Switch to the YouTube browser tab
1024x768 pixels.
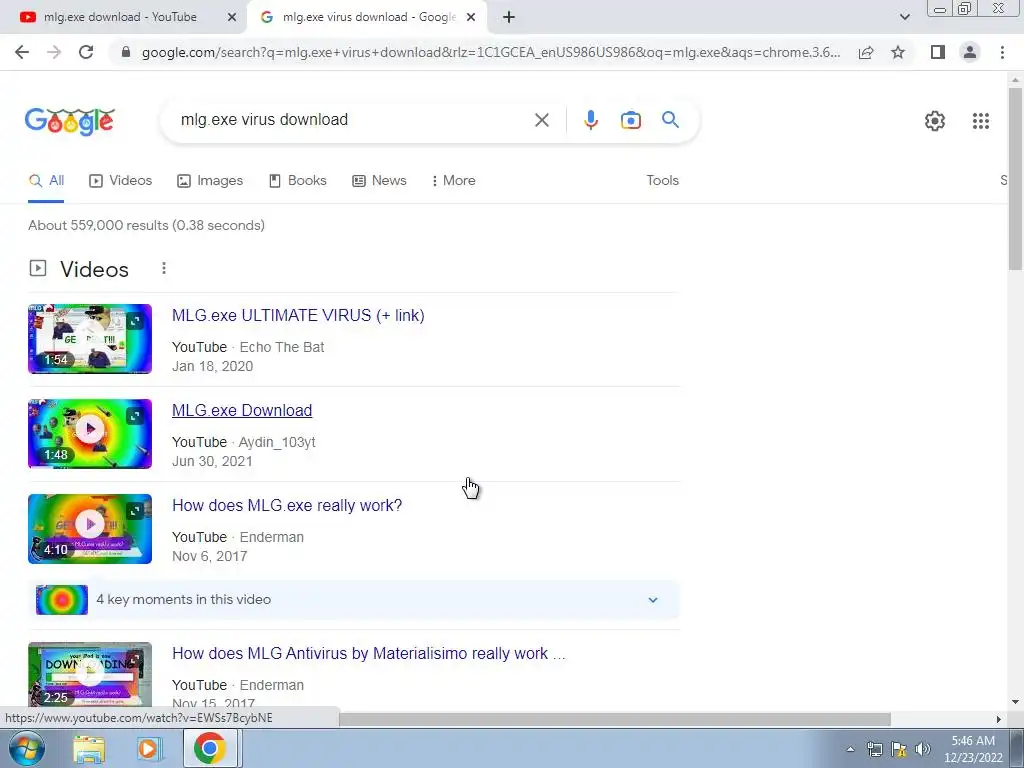pyautogui.click(x=124, y=18)
